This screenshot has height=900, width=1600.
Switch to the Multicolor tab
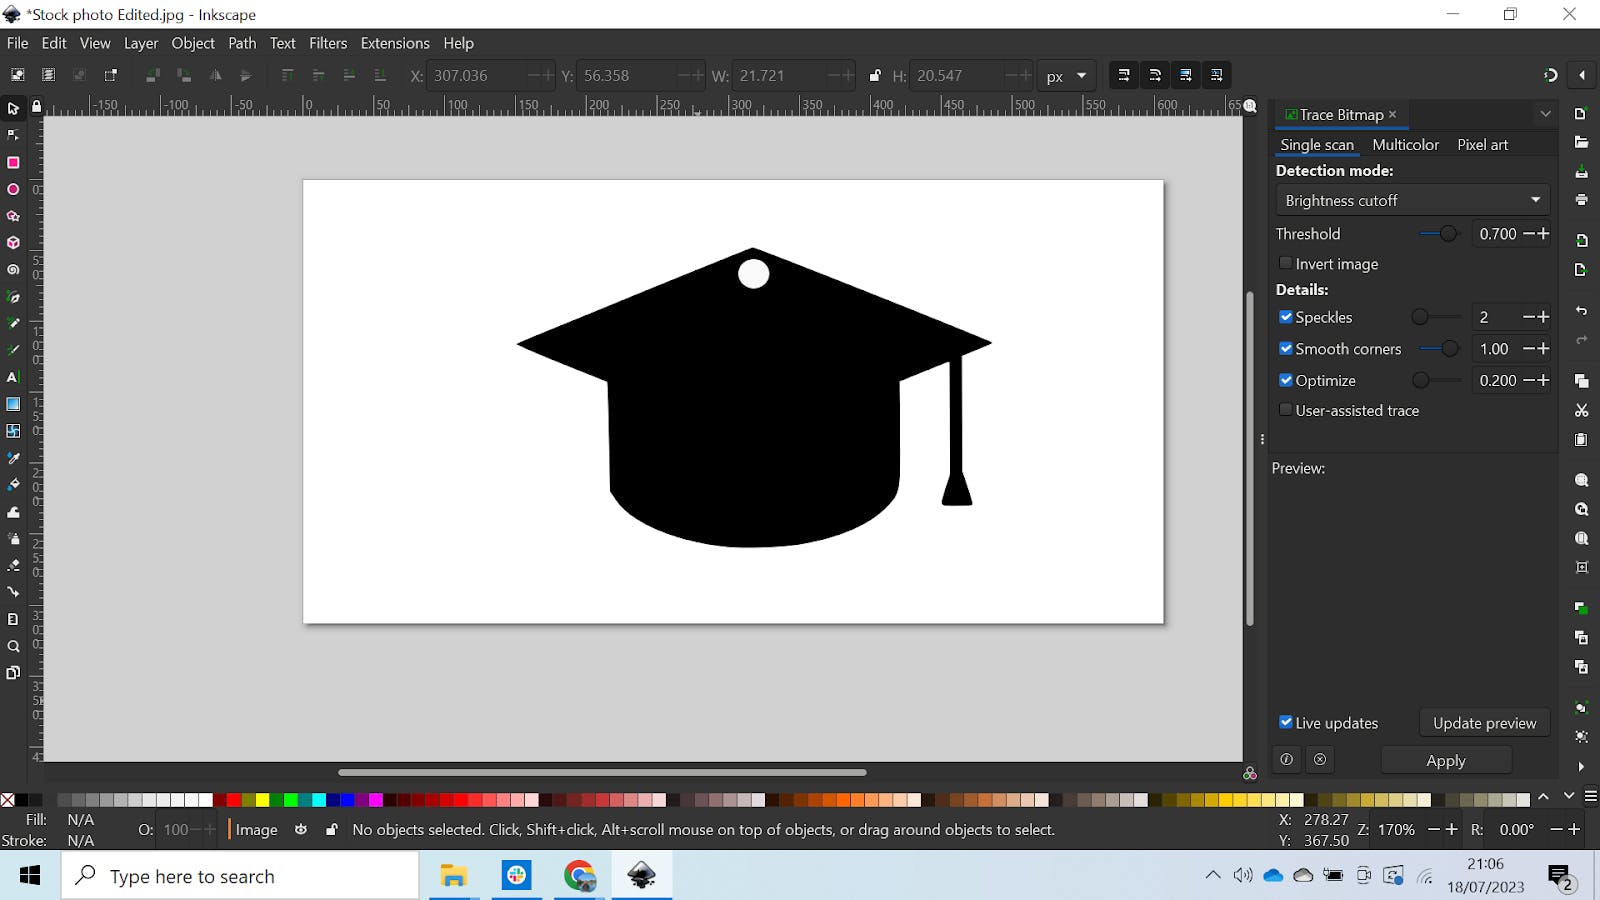tap(1405, 145)
